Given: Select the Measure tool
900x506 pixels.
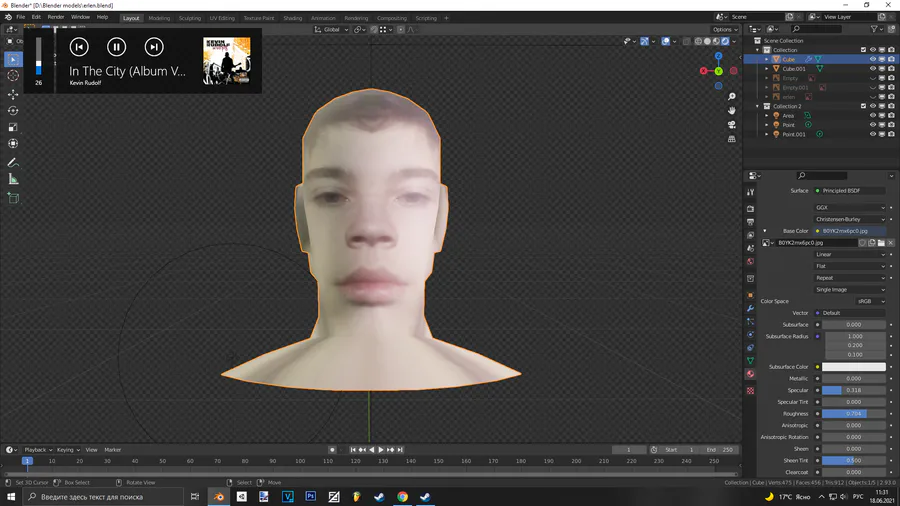Looking at the screenshot, I should pos(13,180).
